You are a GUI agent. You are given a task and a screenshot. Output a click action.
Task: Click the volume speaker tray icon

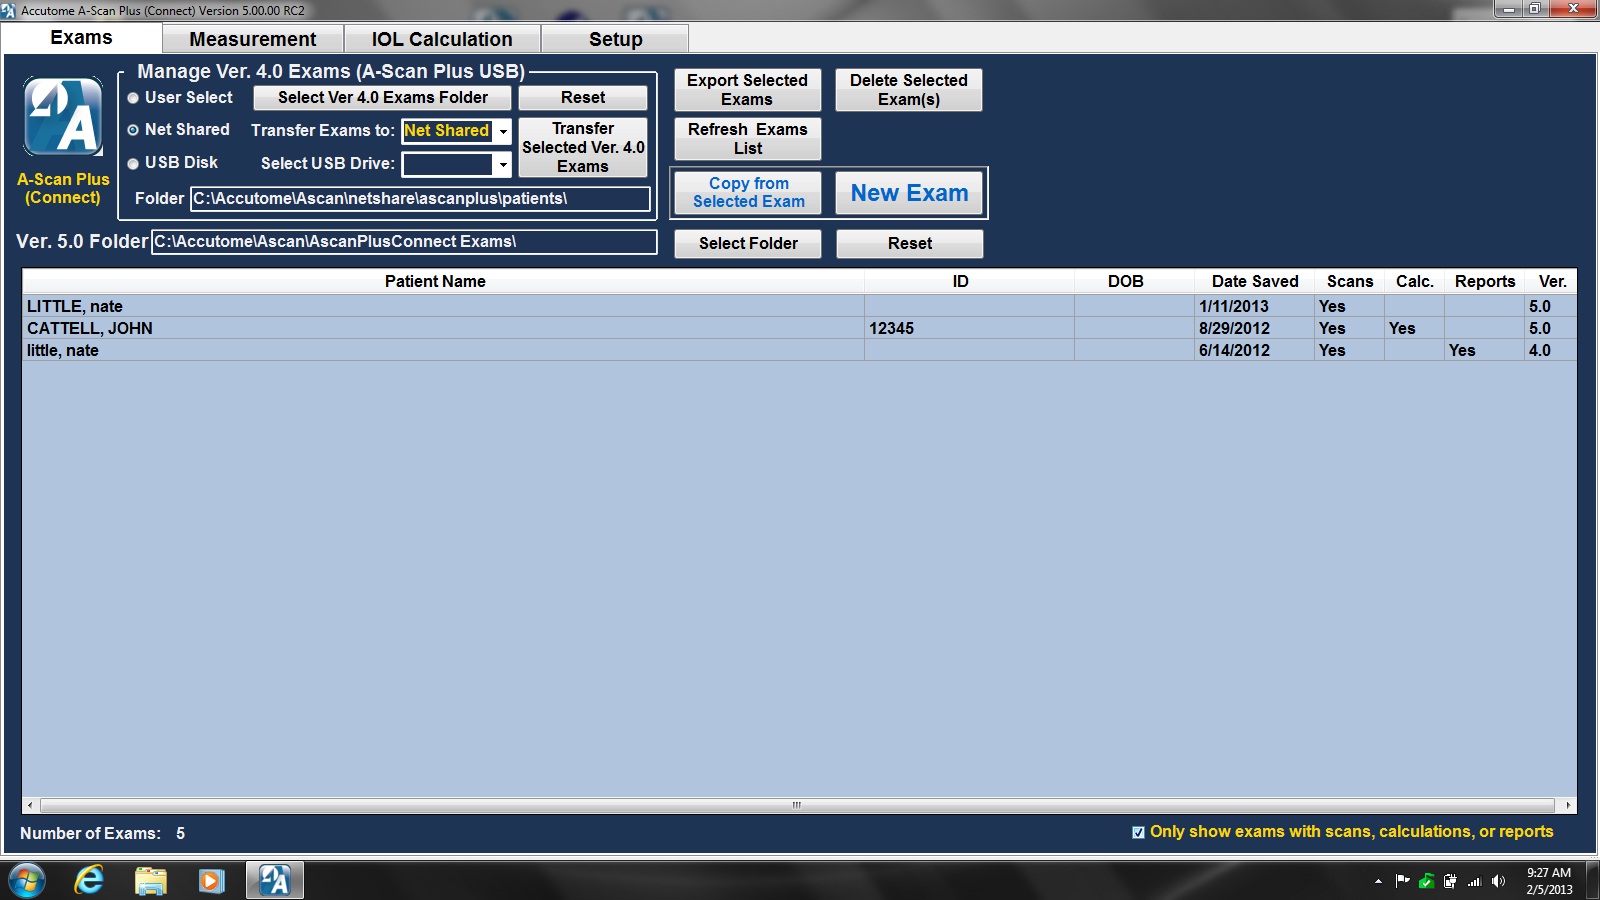(x=1498, y=881)
